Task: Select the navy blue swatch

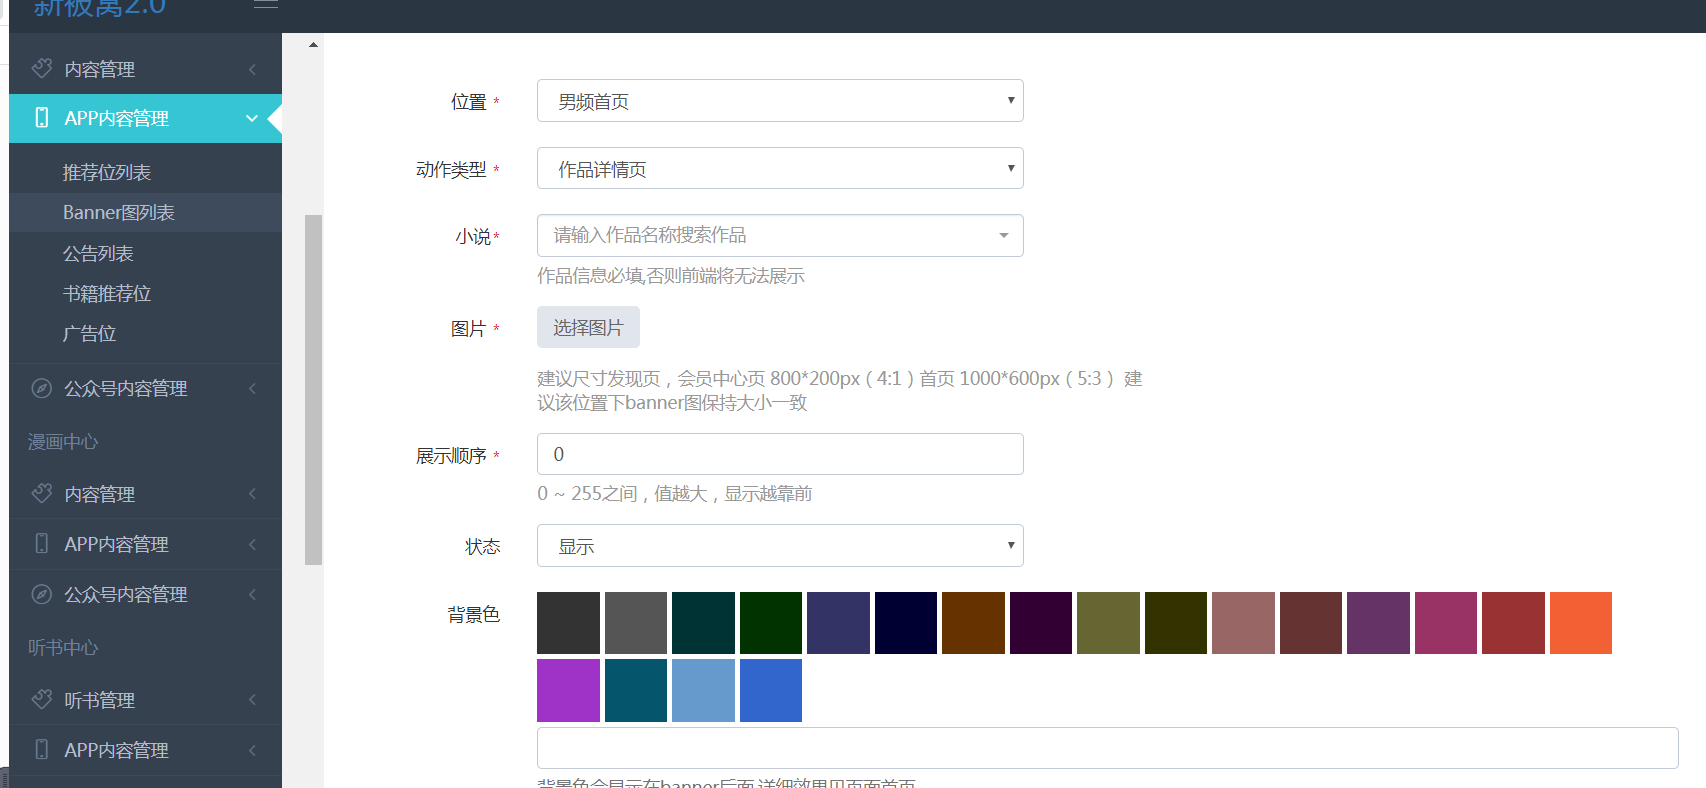Action: click(906, 623)
